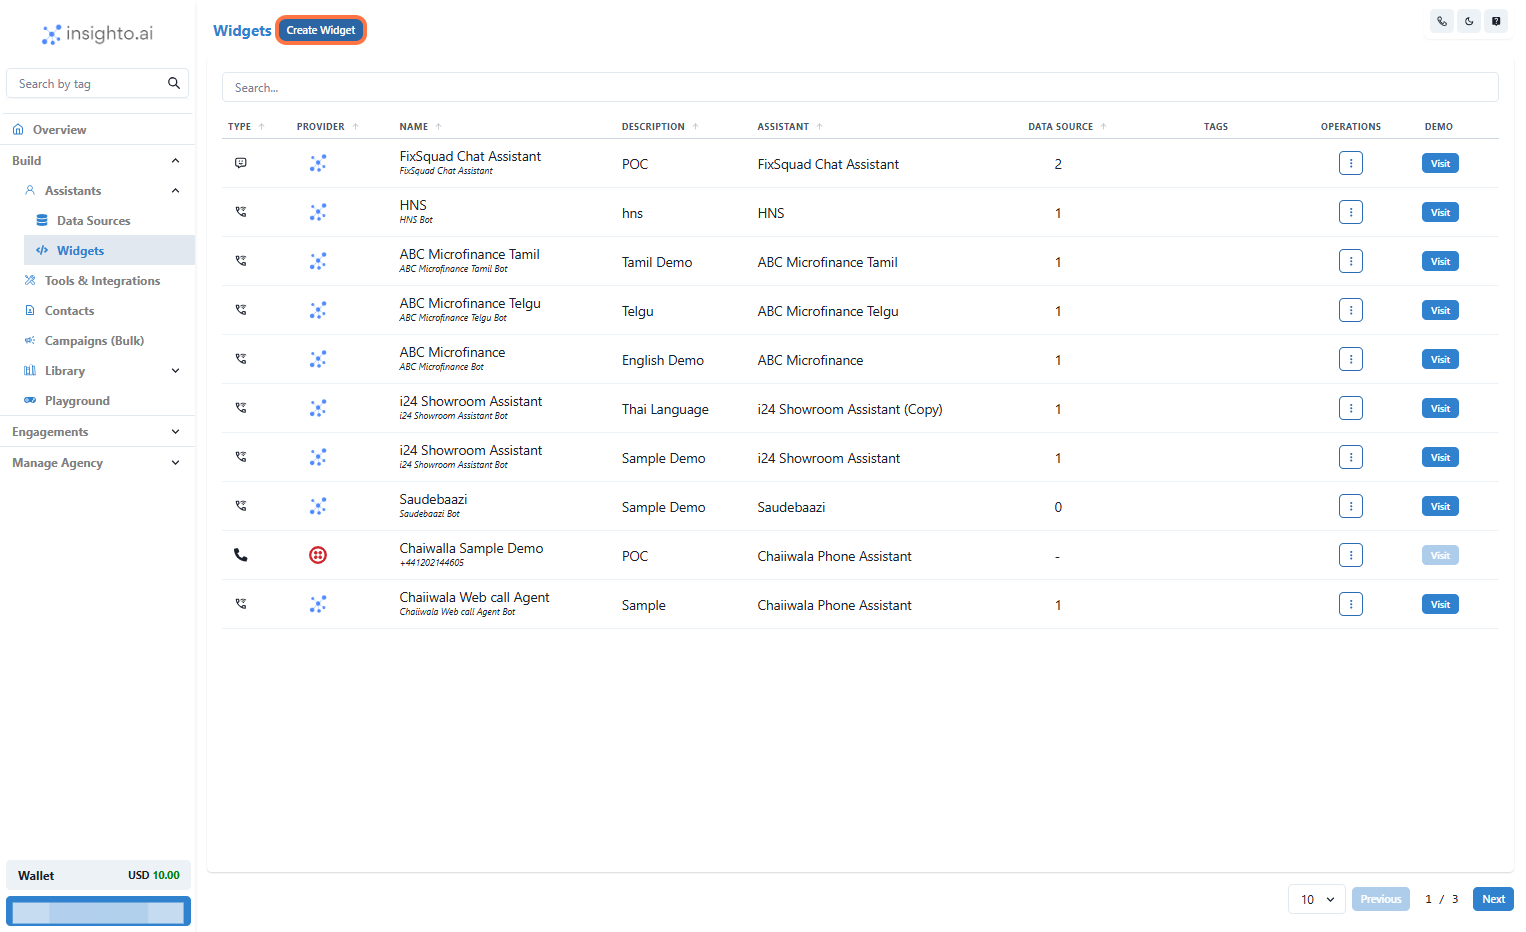
Task: Toggle dark mode moon icon
Action: click(1469, 21)
